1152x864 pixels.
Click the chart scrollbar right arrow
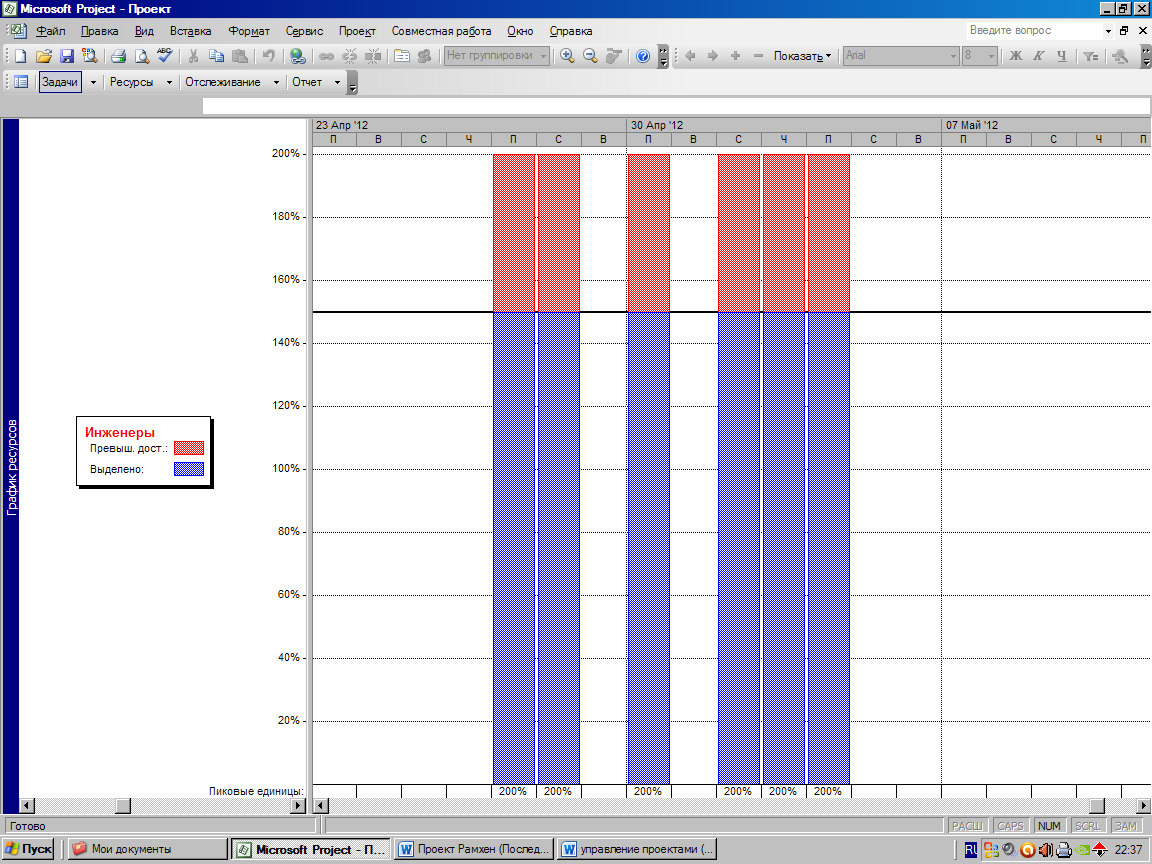point(1144,806)
